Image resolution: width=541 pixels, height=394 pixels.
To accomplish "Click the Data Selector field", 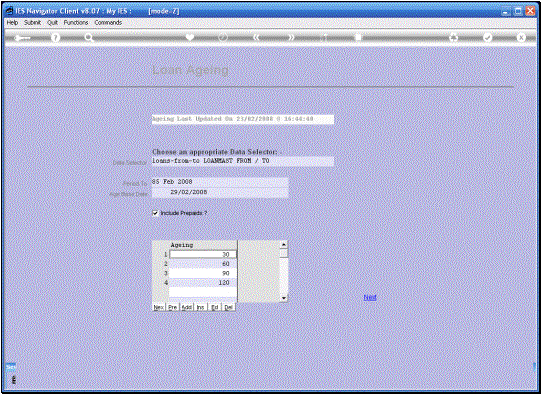I will coord(243,161).
